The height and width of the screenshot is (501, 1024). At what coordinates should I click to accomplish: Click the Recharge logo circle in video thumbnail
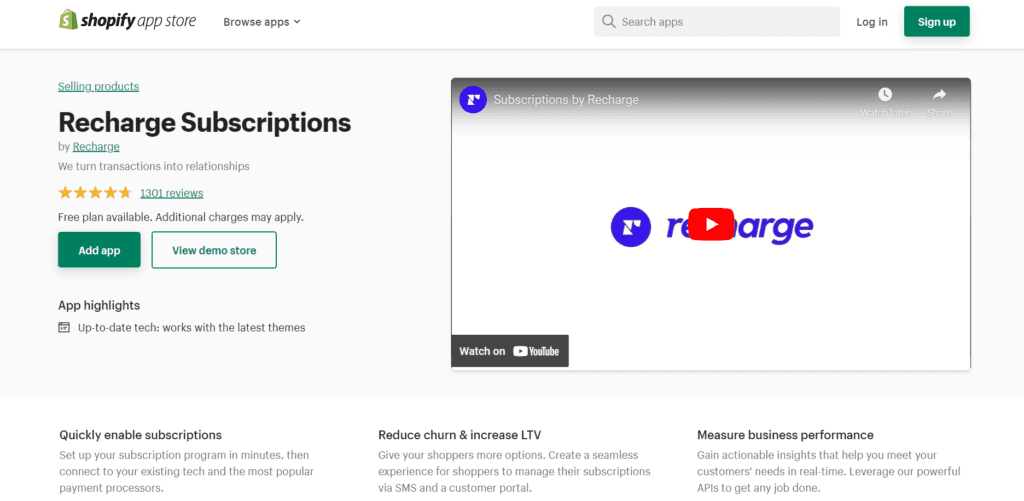pyautogui.click(x=630, y=226)
